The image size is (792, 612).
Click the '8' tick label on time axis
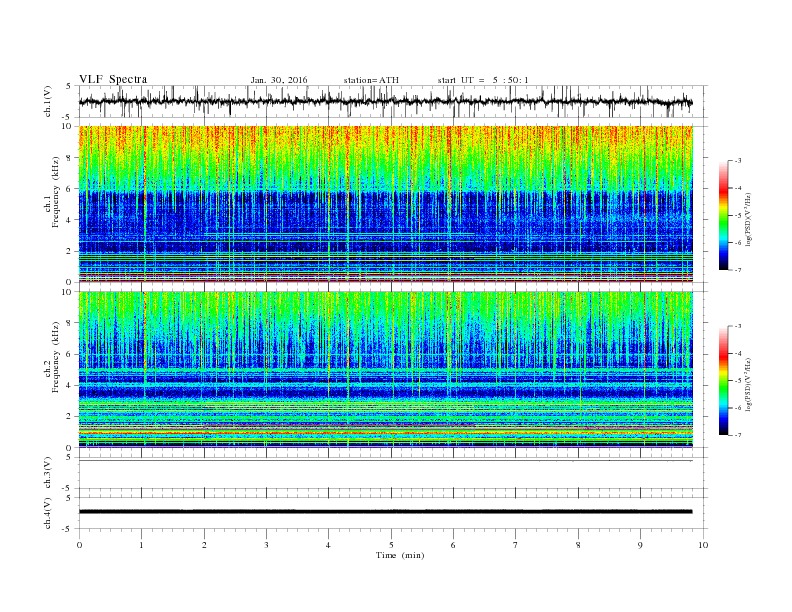pos(578,545)
